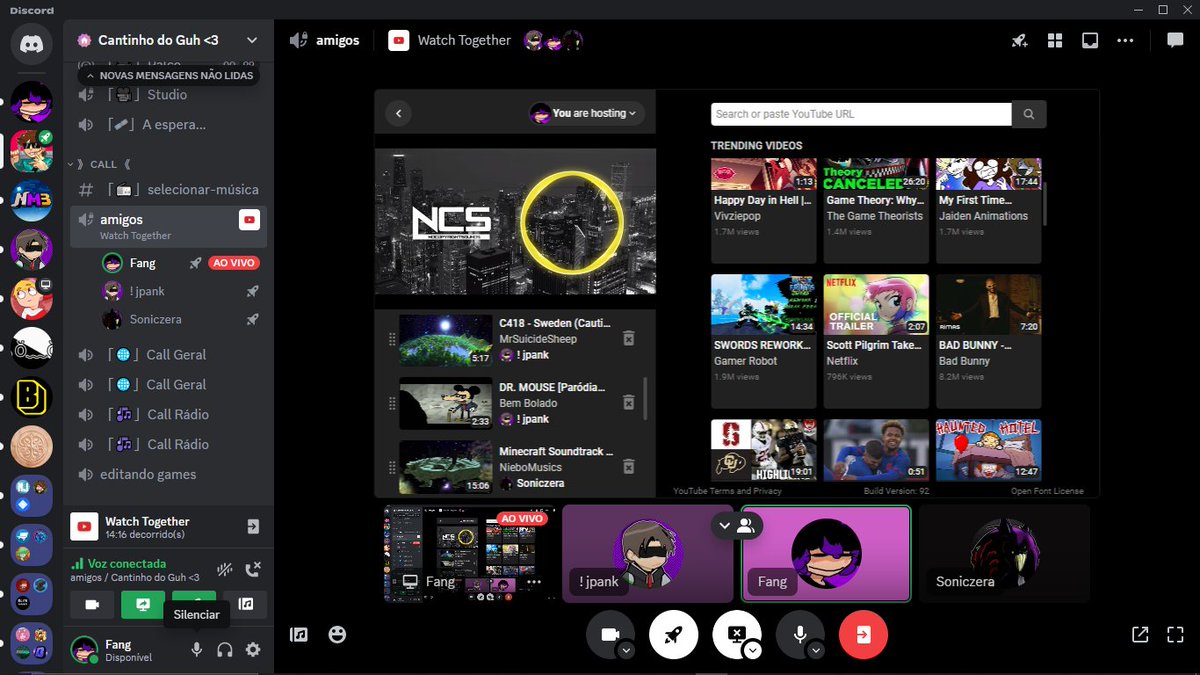
Task: Mute microphone in call control bar
Action: 800,634
